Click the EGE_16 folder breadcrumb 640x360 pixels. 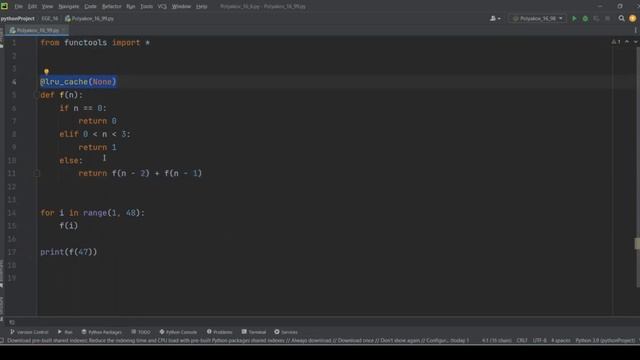pos(50,19)
